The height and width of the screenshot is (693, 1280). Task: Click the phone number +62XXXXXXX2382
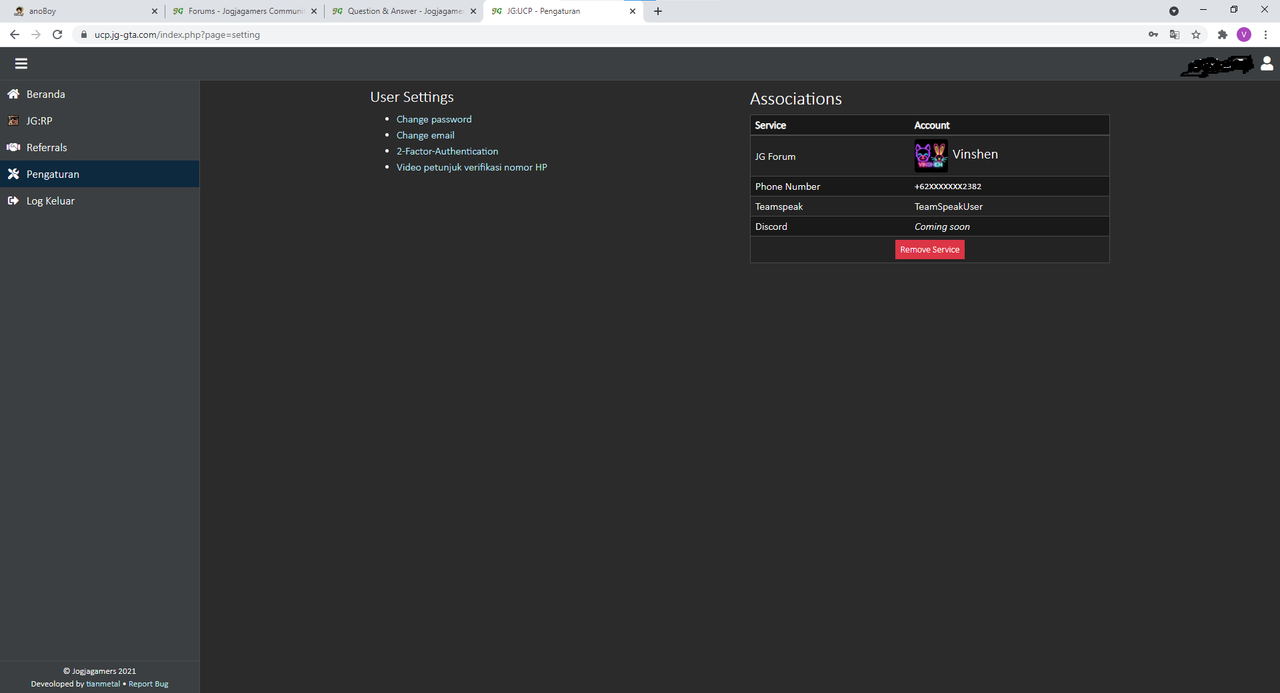[948, 187]
